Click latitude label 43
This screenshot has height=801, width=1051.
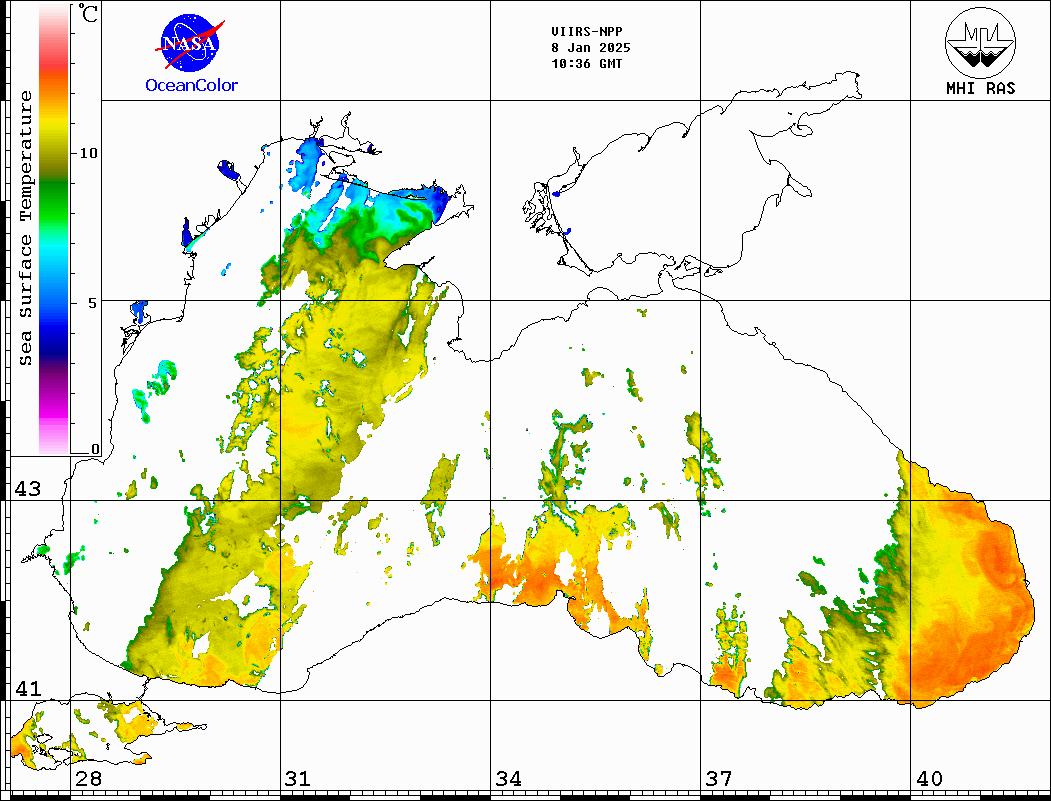click(x=27, y=489)
